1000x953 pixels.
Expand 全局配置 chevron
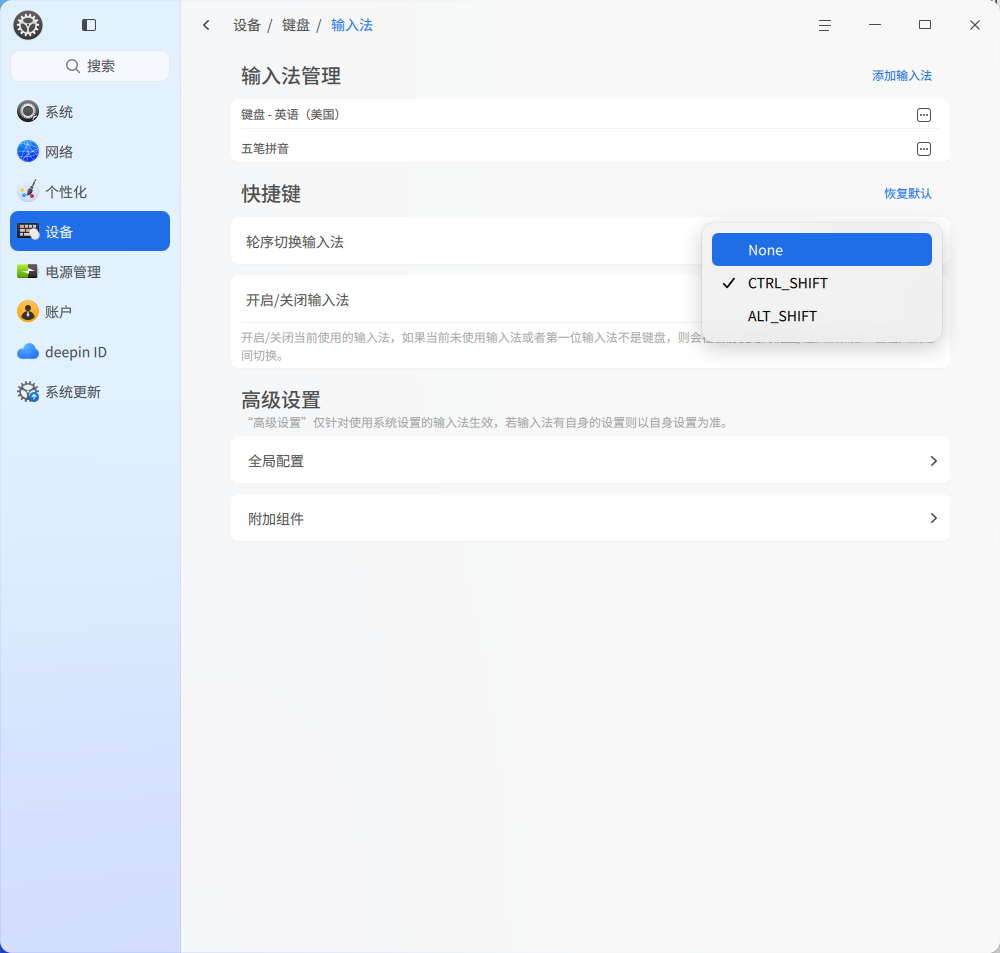tap(933, 461)
